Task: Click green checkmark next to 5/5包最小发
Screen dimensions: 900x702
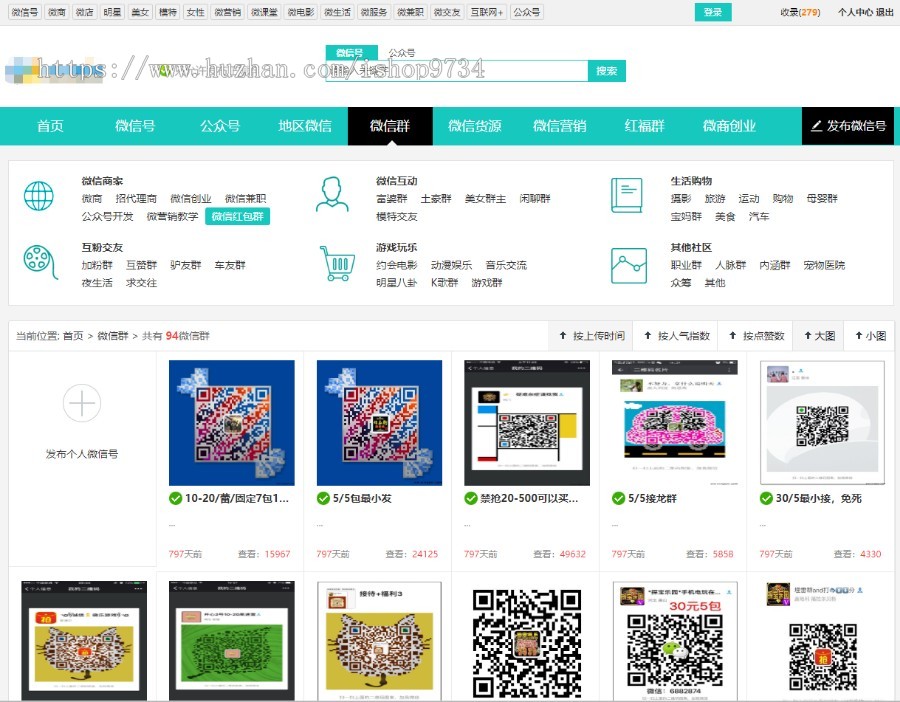Action: pyautogui.click(x=323, y=498)
